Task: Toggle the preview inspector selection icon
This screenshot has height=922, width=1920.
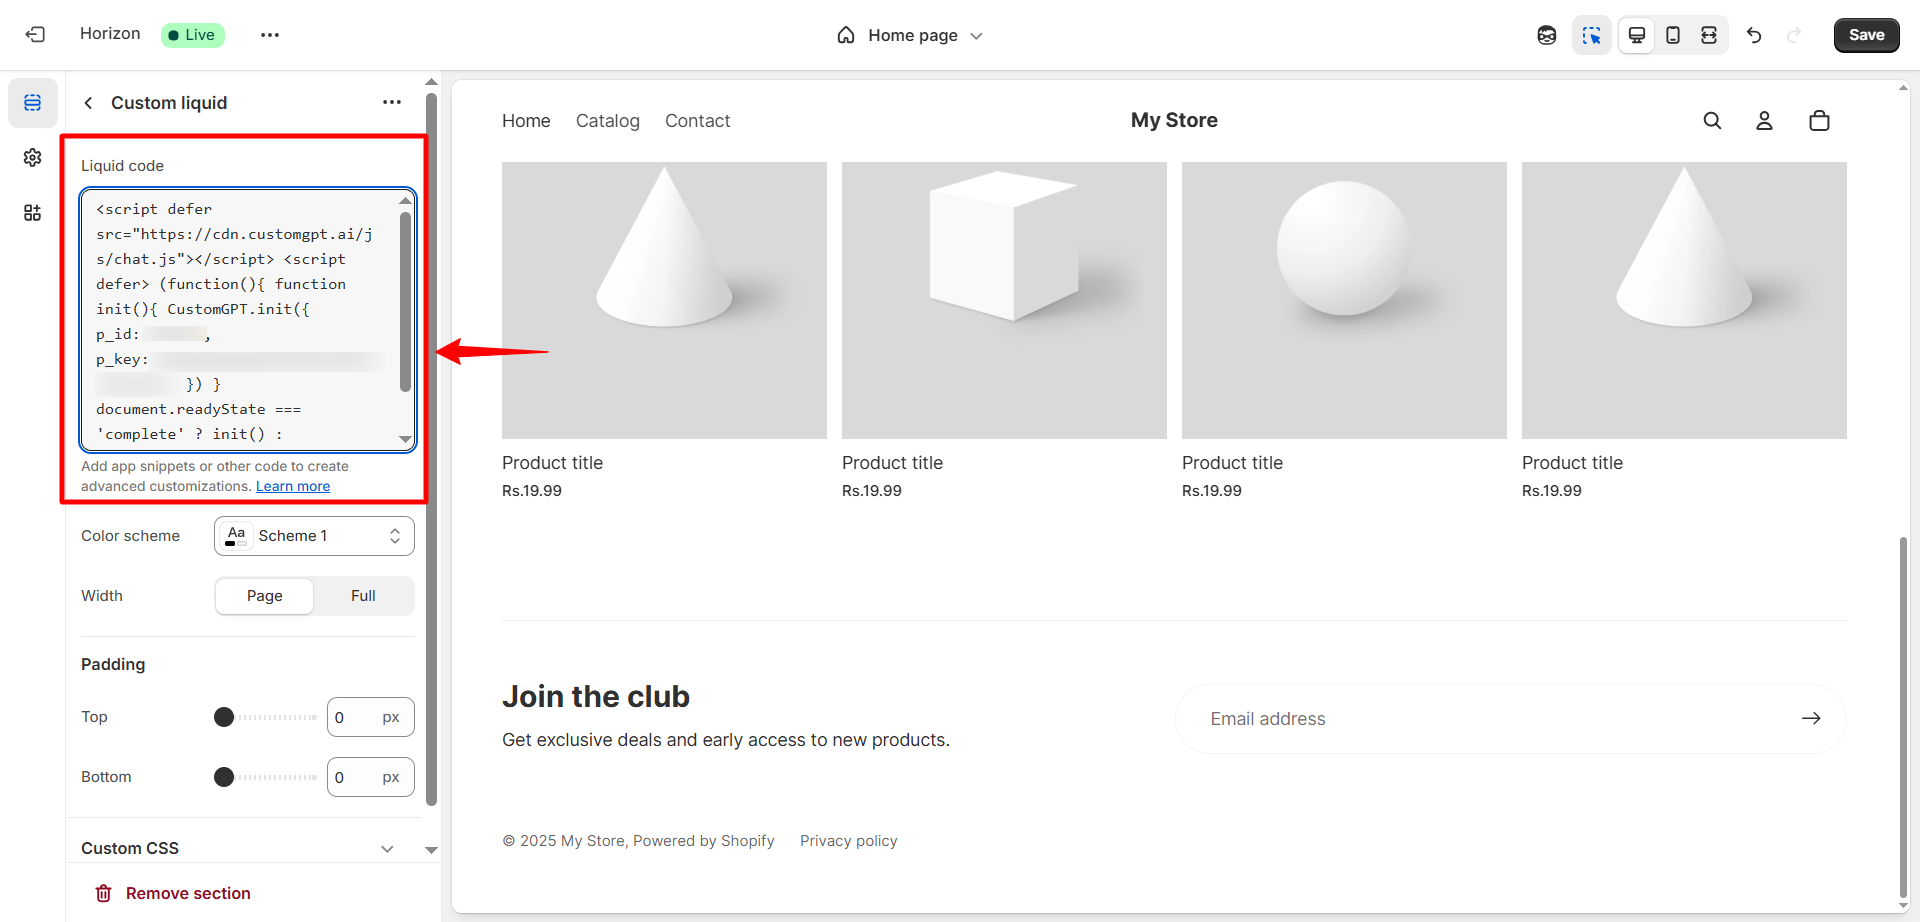Action: pyautogui.click(x=1591, y=35)
